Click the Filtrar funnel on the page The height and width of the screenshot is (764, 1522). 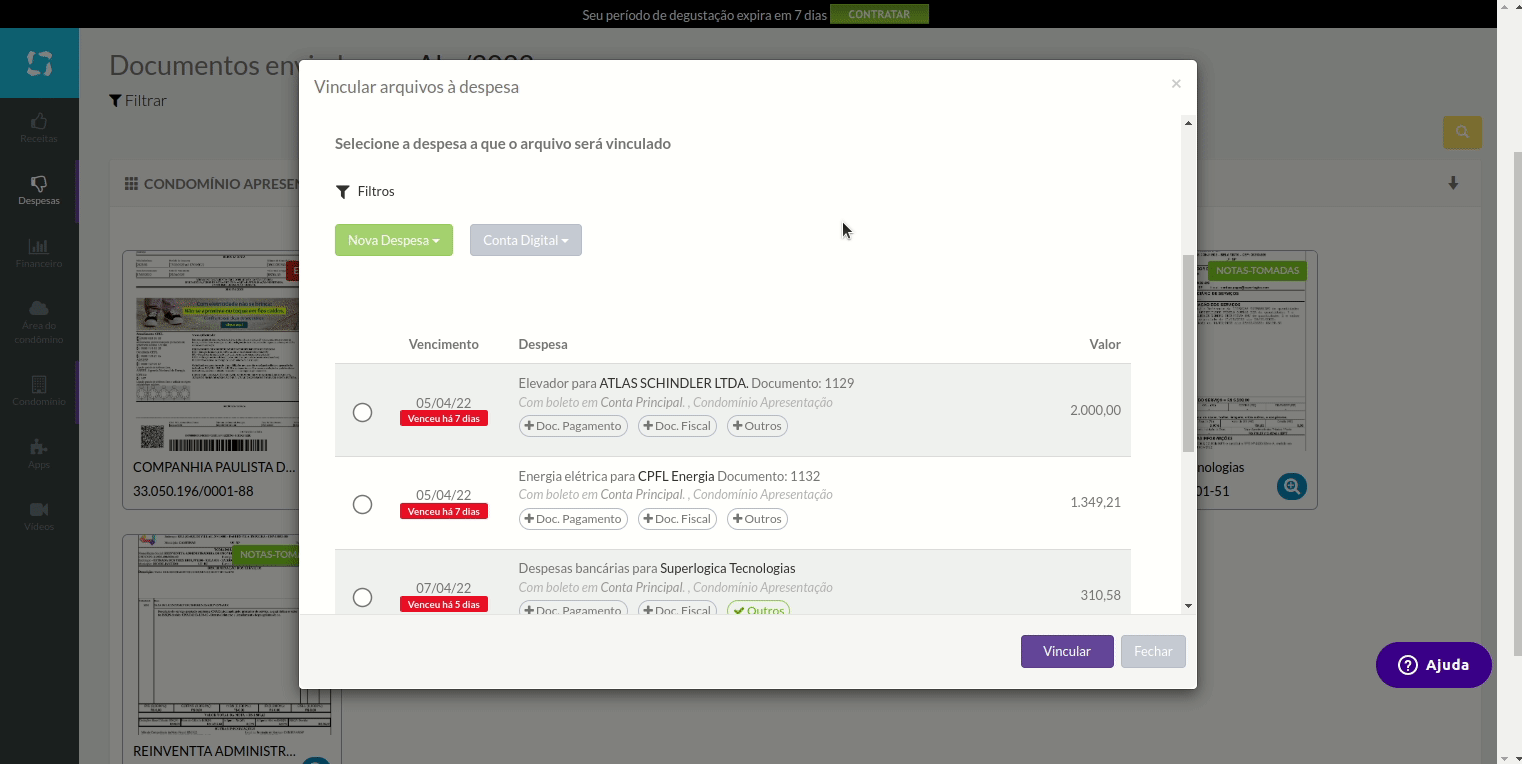pos(115,100)
